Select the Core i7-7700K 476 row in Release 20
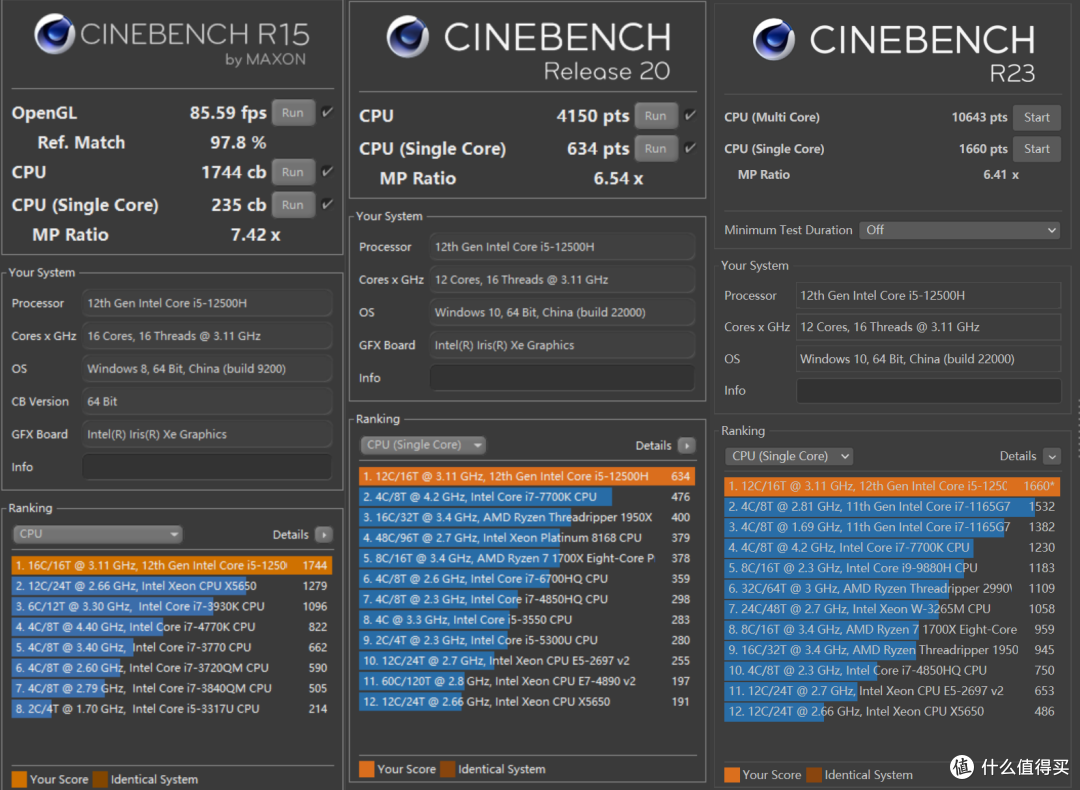This screenshot has height=790, width=1080. point(527,497)
